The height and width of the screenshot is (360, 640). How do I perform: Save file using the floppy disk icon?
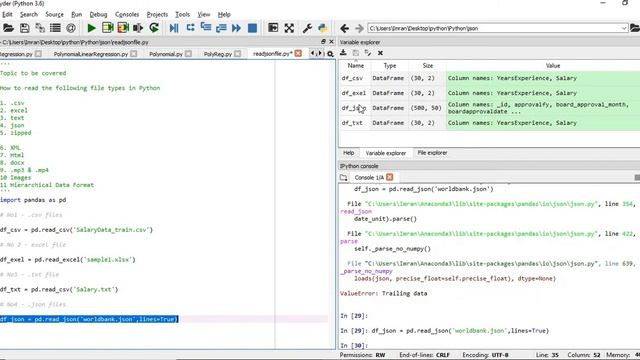tap(24, 28)
